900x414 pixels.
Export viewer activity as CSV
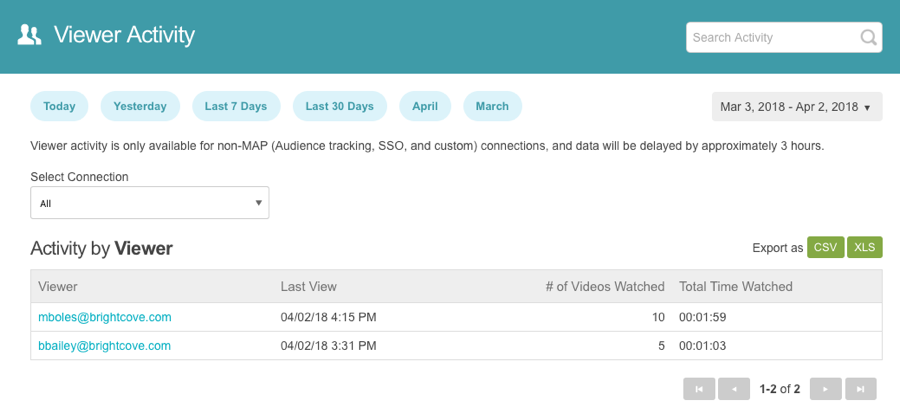click(826, 248)
